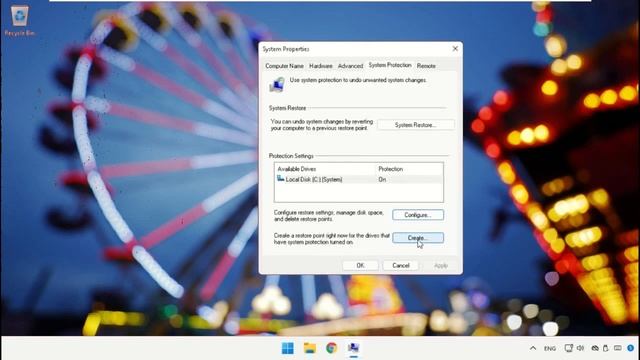Screen dimensions: 640x360
Task: Click the Cancel button
Action: (401, 266)
